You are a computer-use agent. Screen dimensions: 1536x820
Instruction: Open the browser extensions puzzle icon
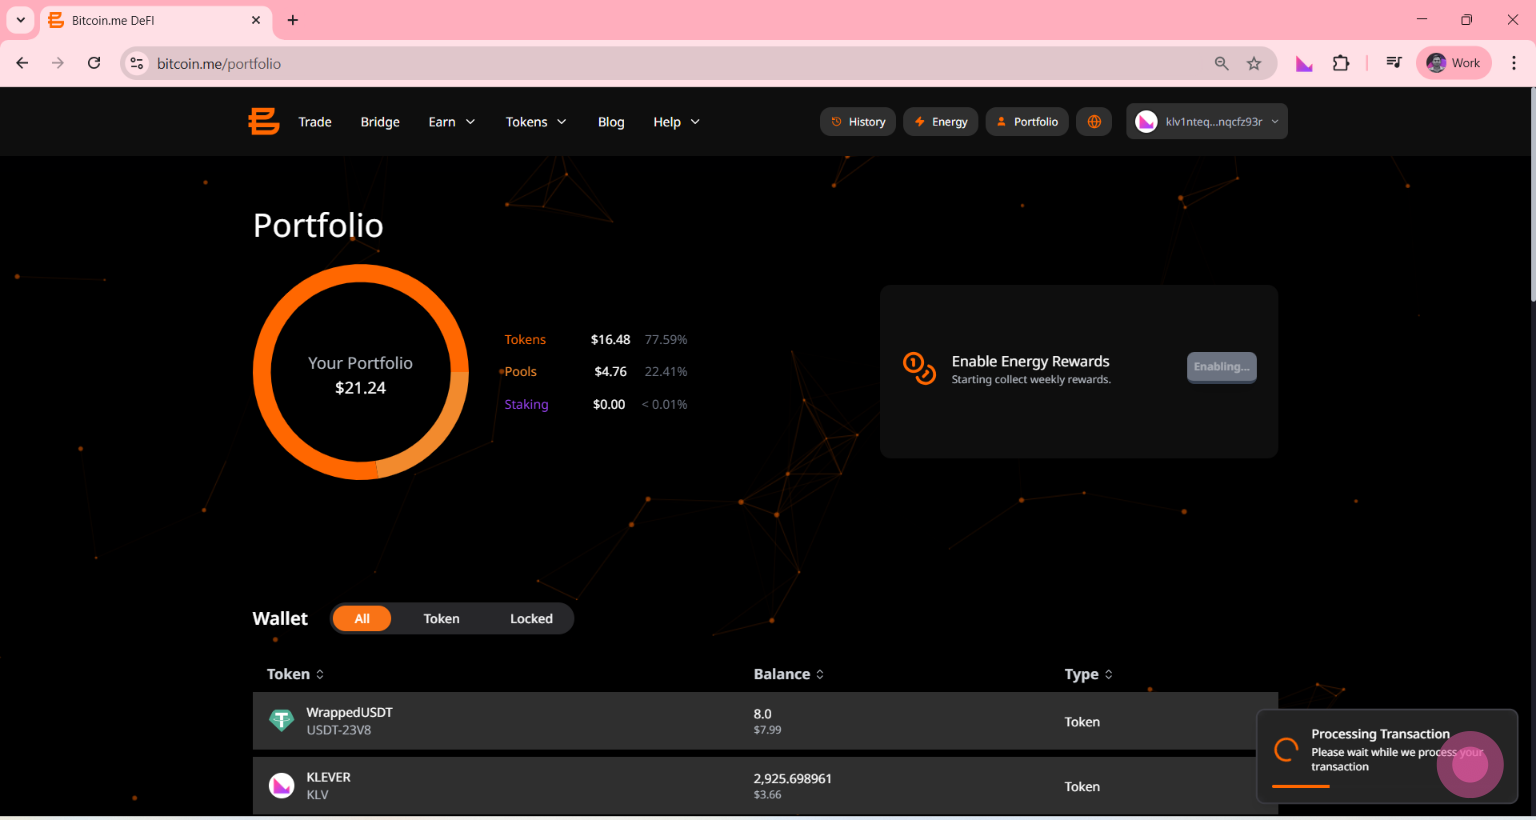pos(1341,63)
